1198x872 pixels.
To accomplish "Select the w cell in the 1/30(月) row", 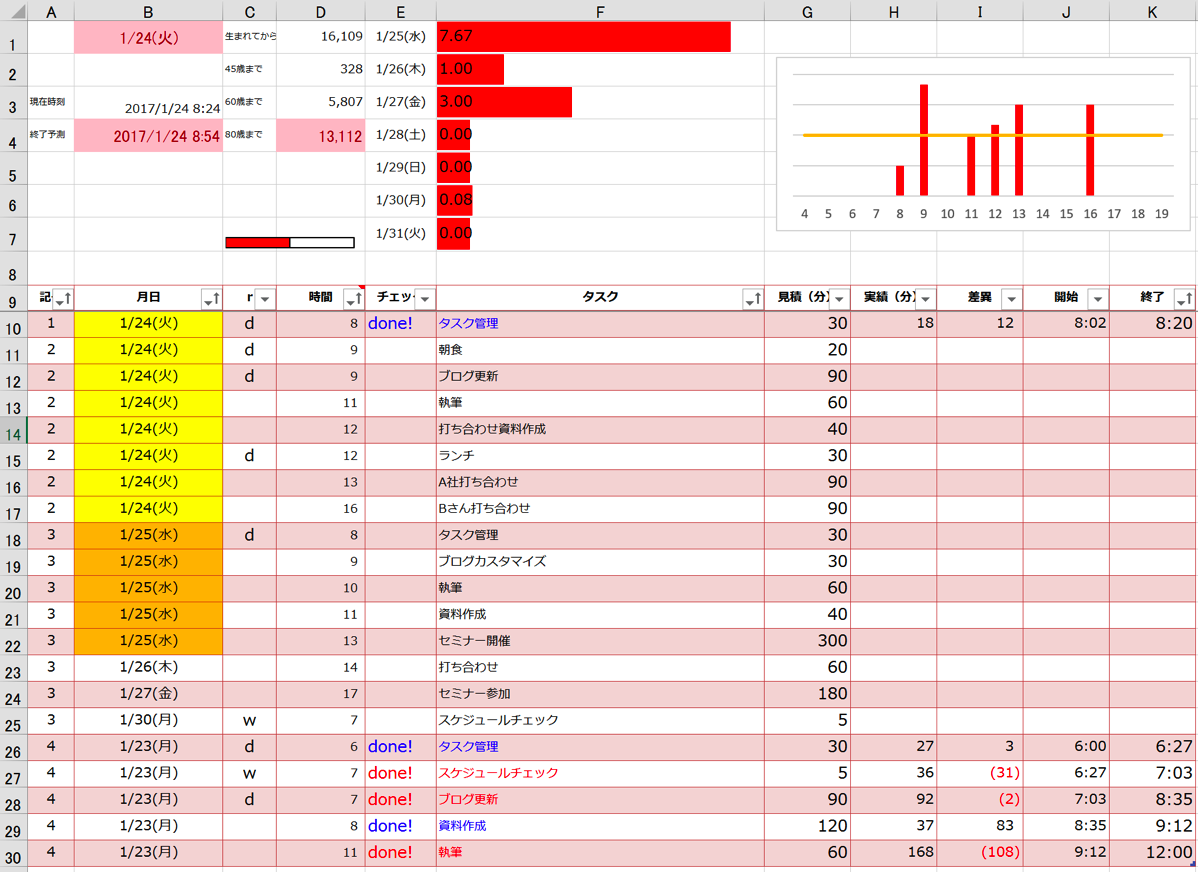I will pos(250,721).
